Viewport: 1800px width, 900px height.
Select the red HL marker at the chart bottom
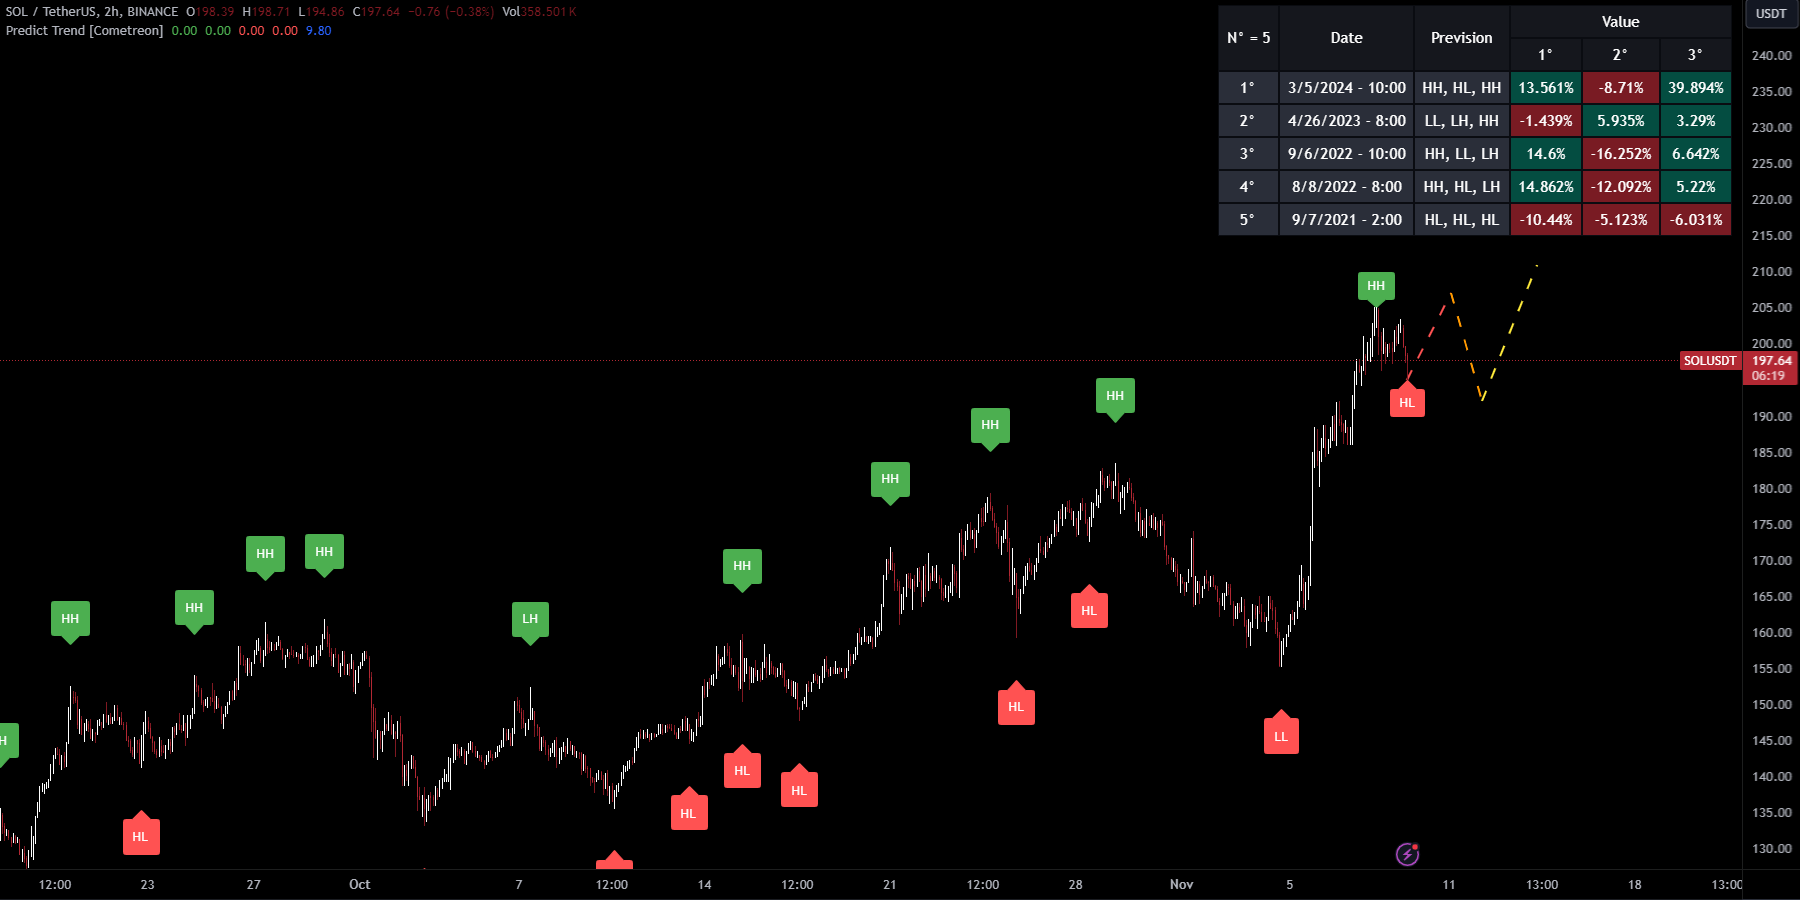click(x=141, y=835)
